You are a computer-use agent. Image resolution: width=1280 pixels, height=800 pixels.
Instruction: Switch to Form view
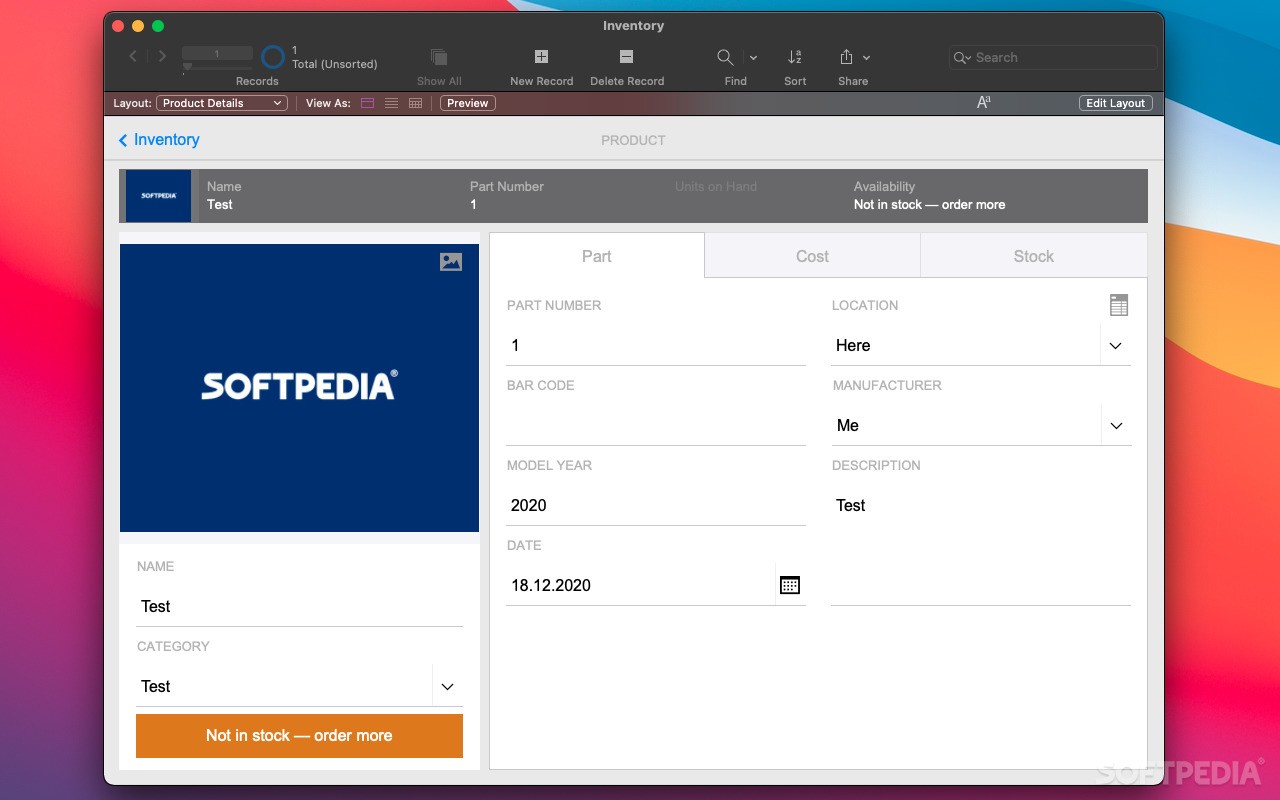pos(368,103)
